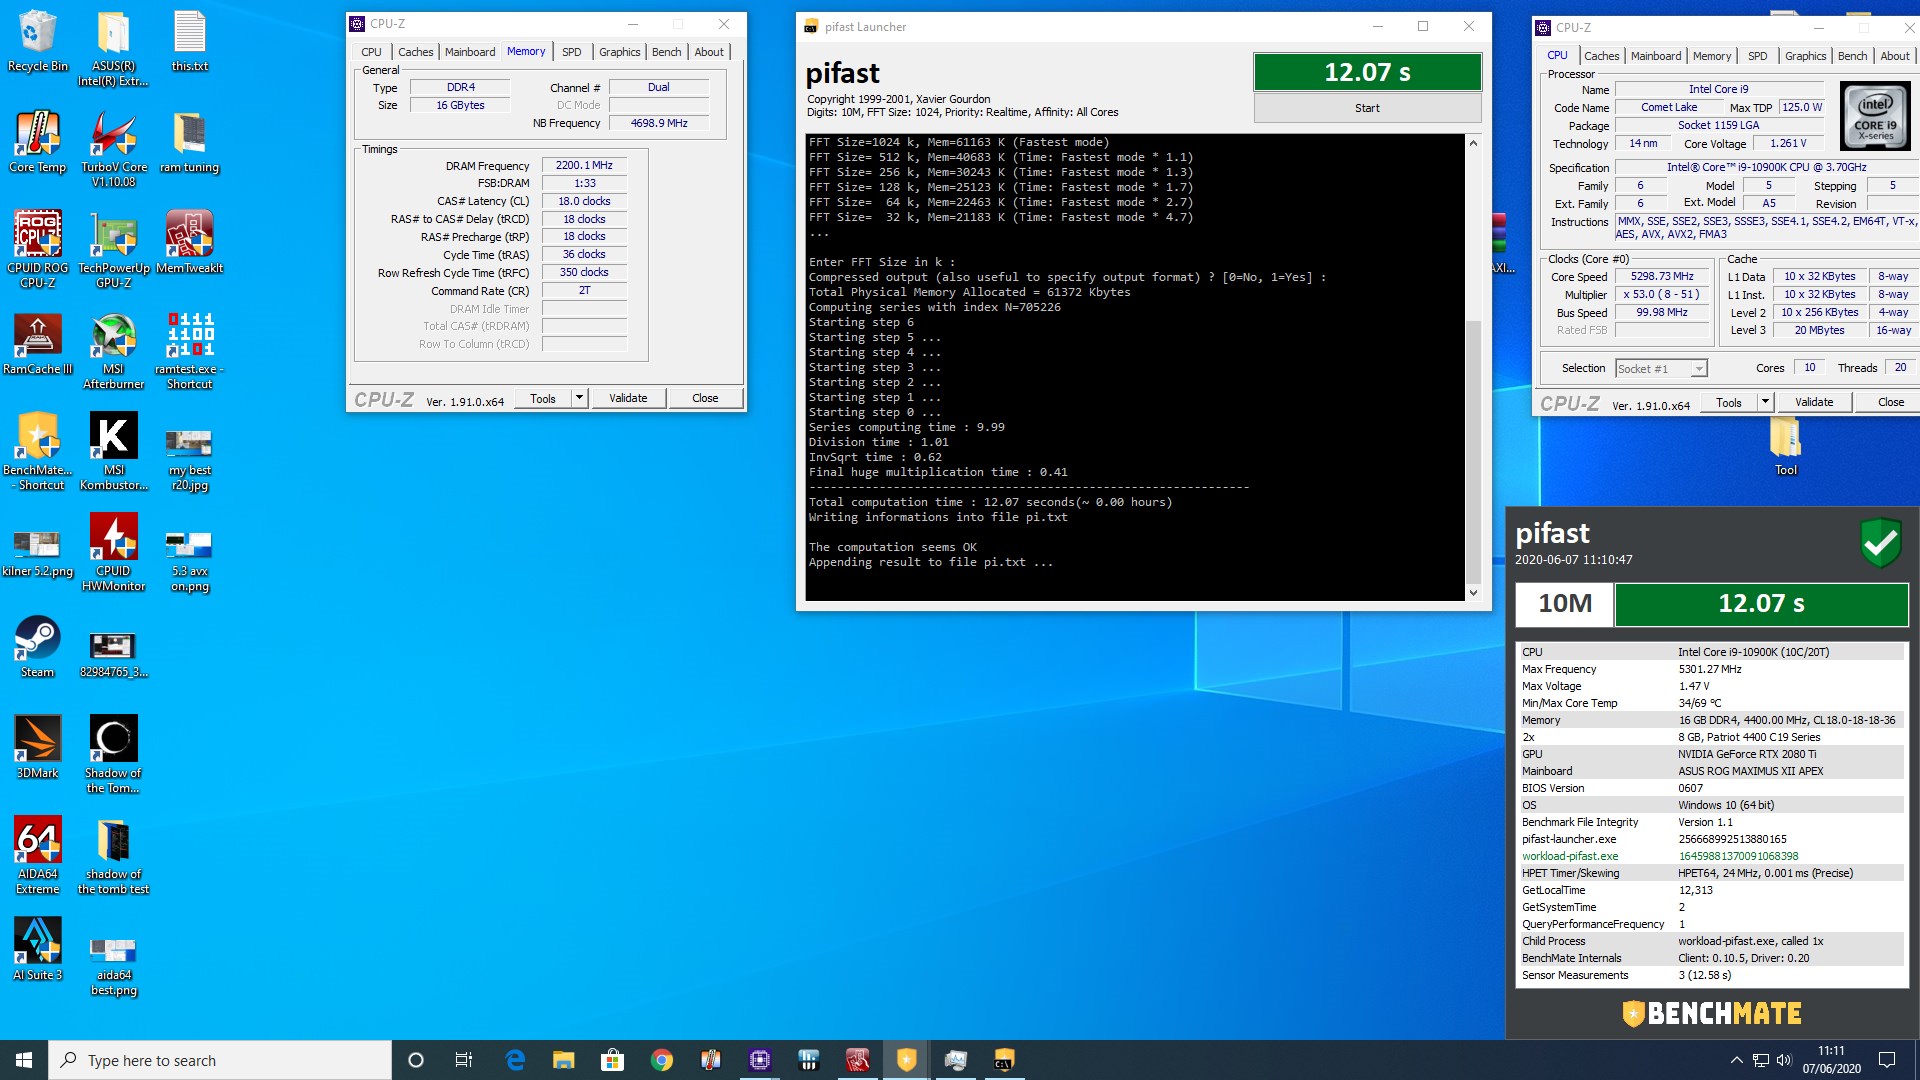The width and height of the screenshot is (1920, 1080).
Task: Open Steam desktop shortcut
Action: point(38,647)
